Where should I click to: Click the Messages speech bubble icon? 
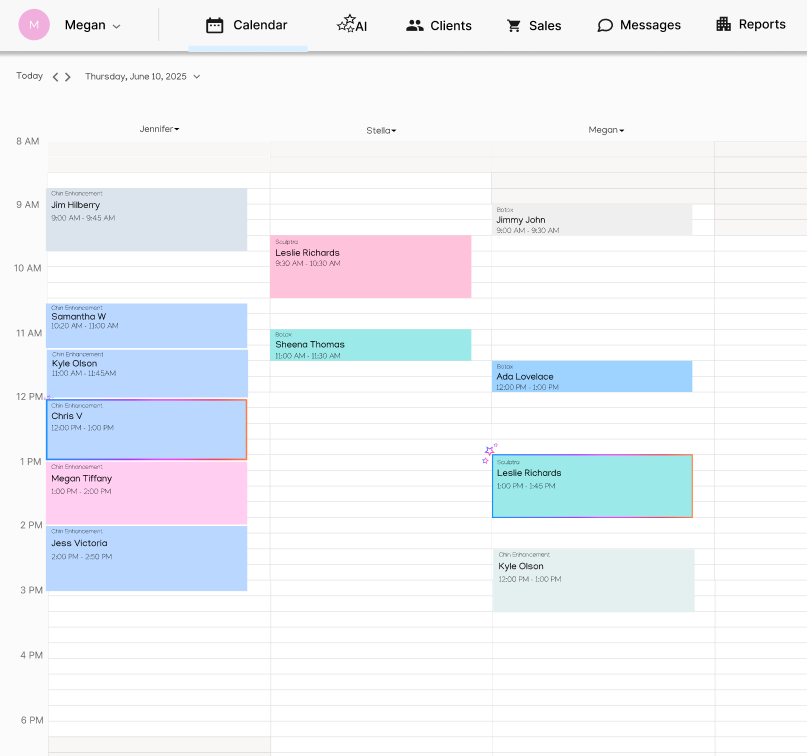tap(605, 25)
